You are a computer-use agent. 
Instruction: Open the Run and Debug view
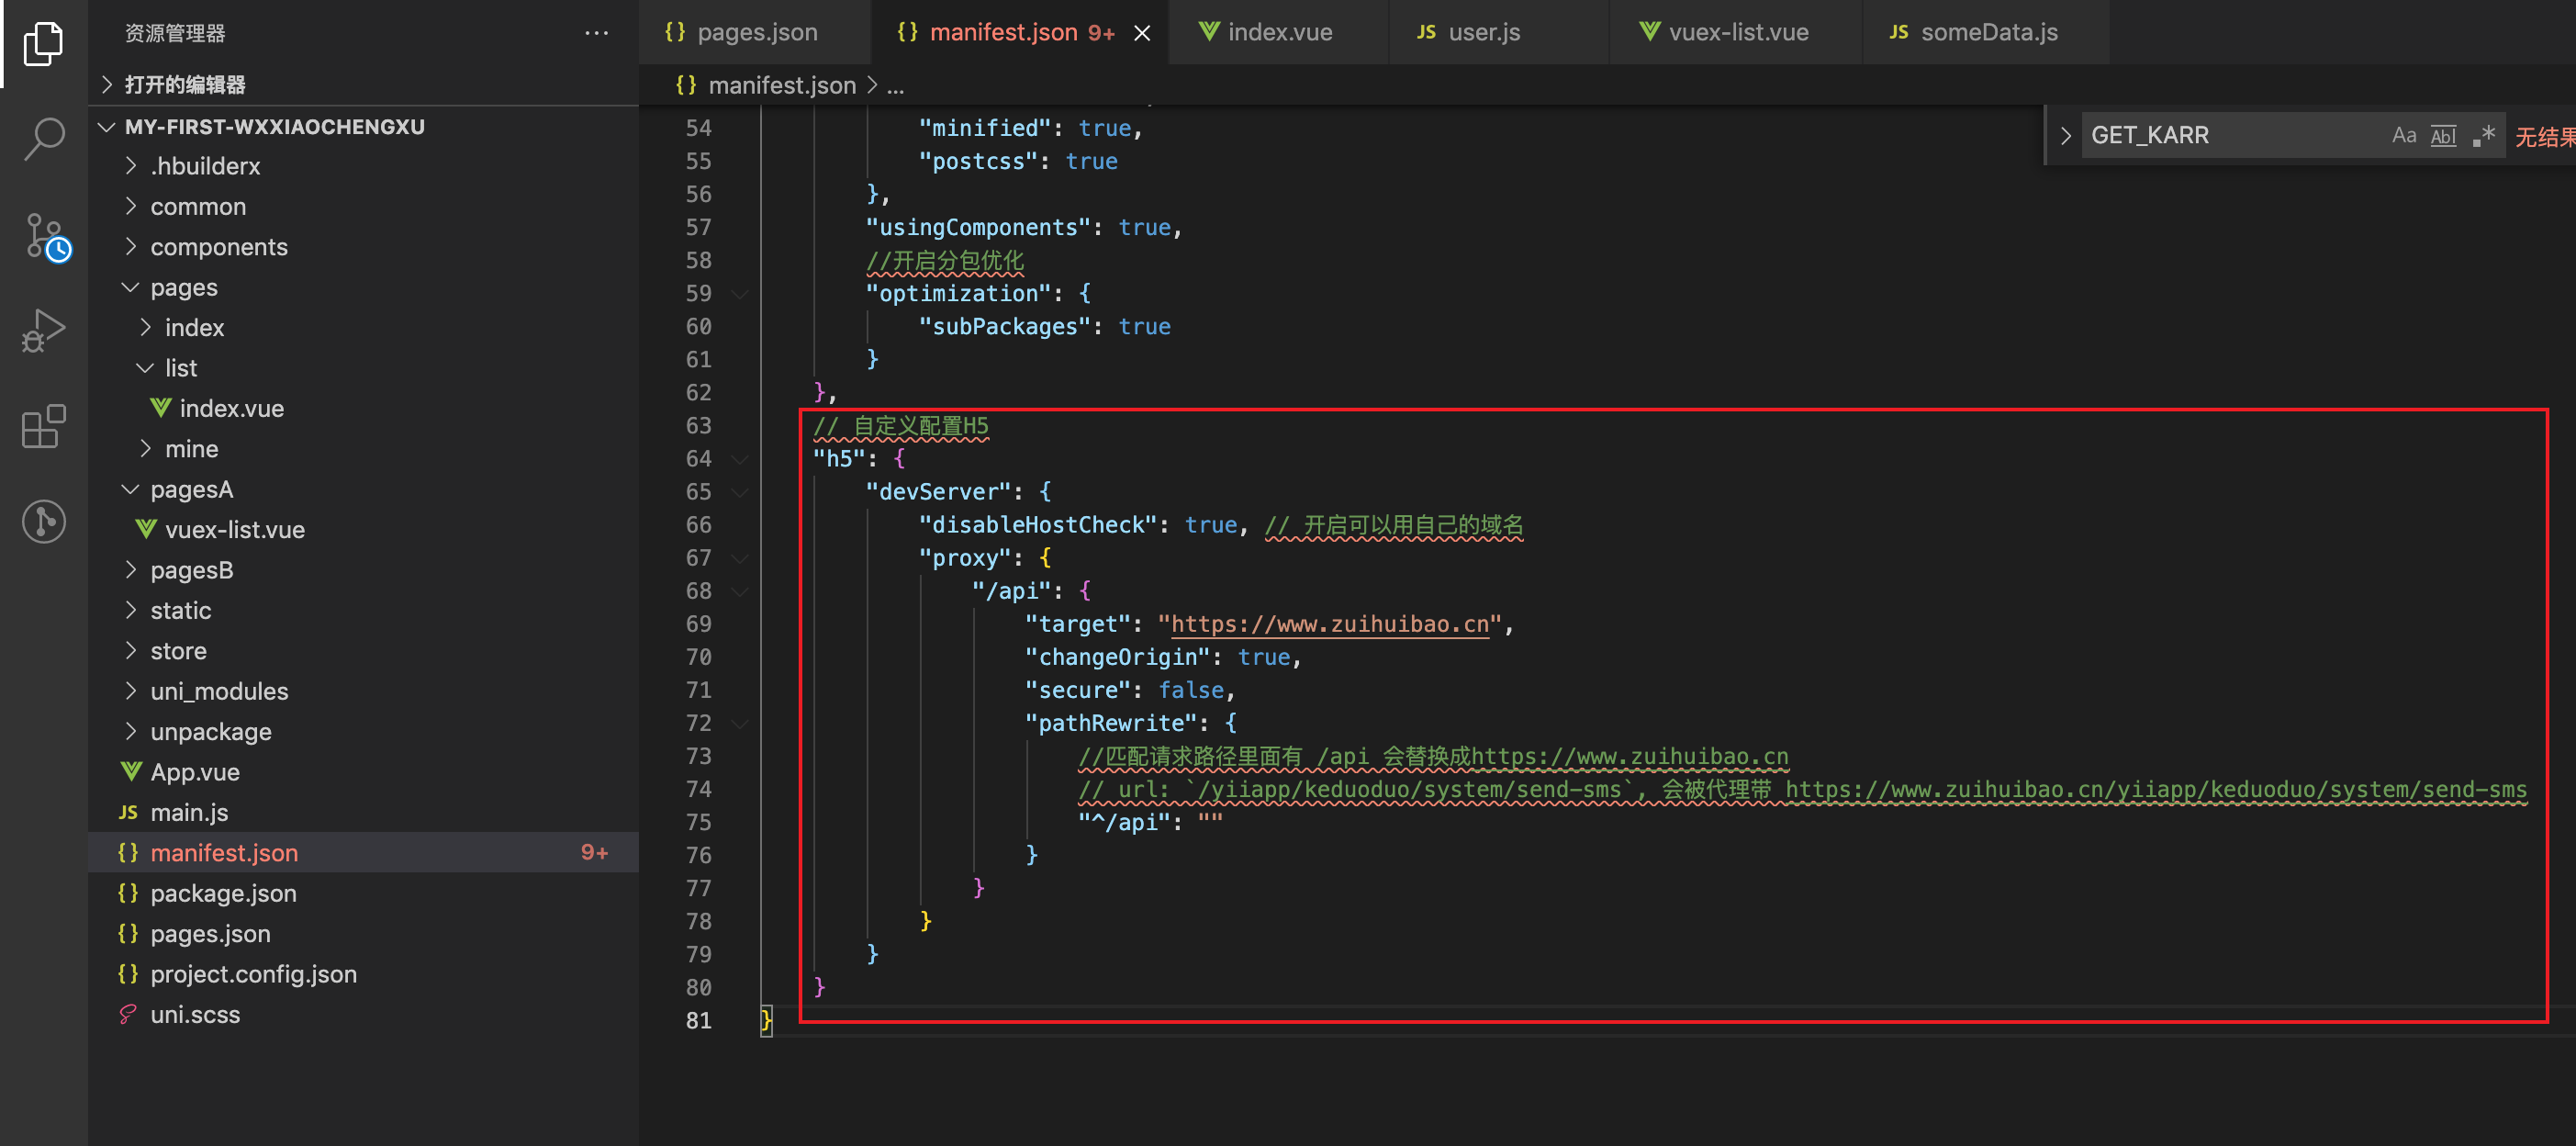43,330
